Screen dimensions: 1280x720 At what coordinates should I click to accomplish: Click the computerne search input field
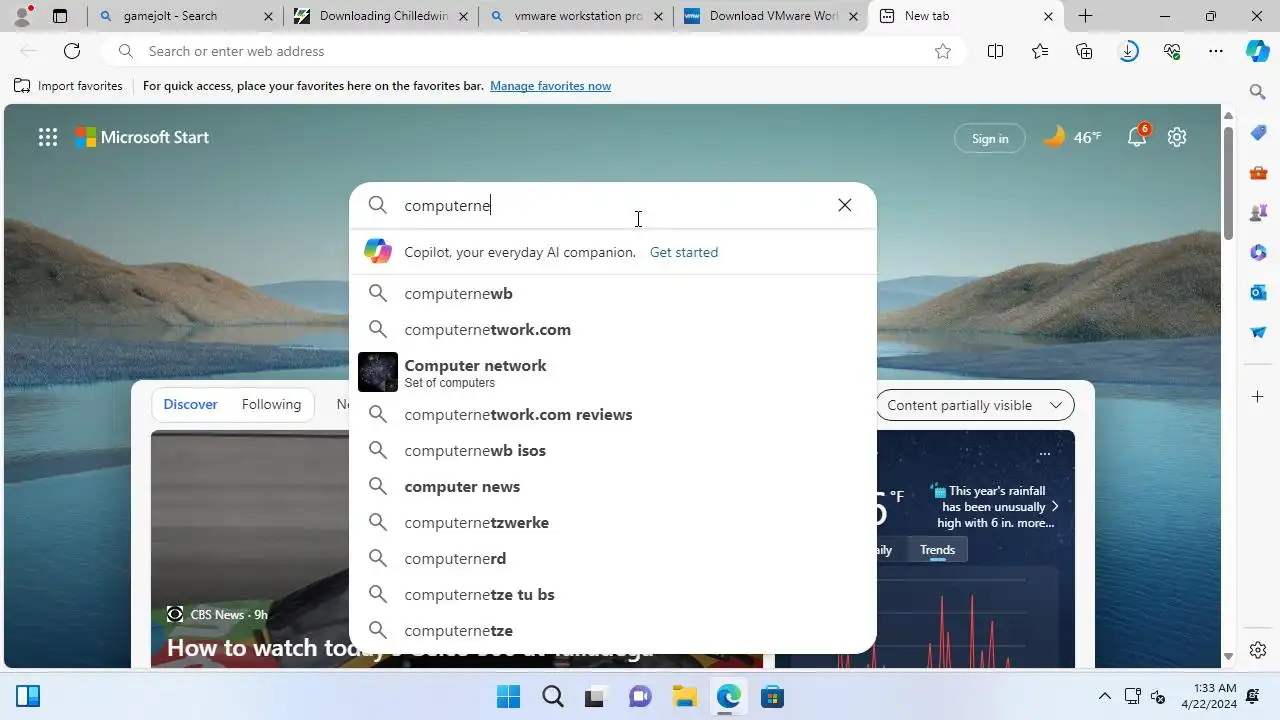click(x=615, y=205)
